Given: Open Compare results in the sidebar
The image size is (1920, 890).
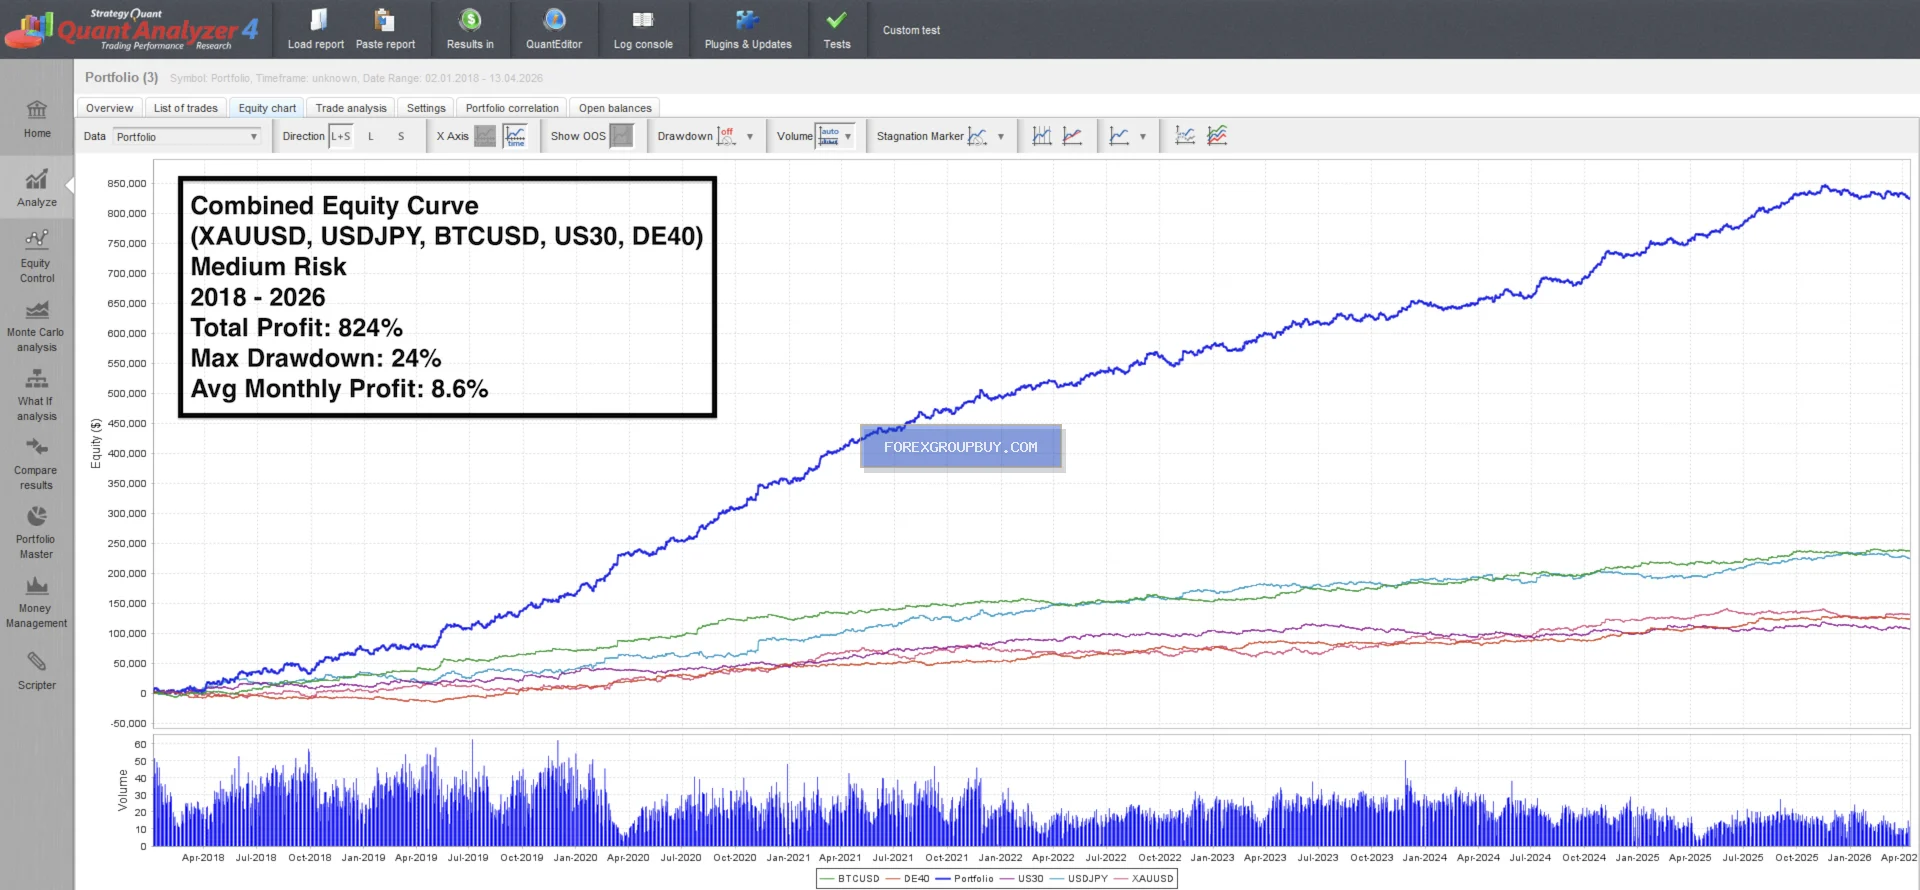Looking at the screenshot, I should click(x=37, y=464).
